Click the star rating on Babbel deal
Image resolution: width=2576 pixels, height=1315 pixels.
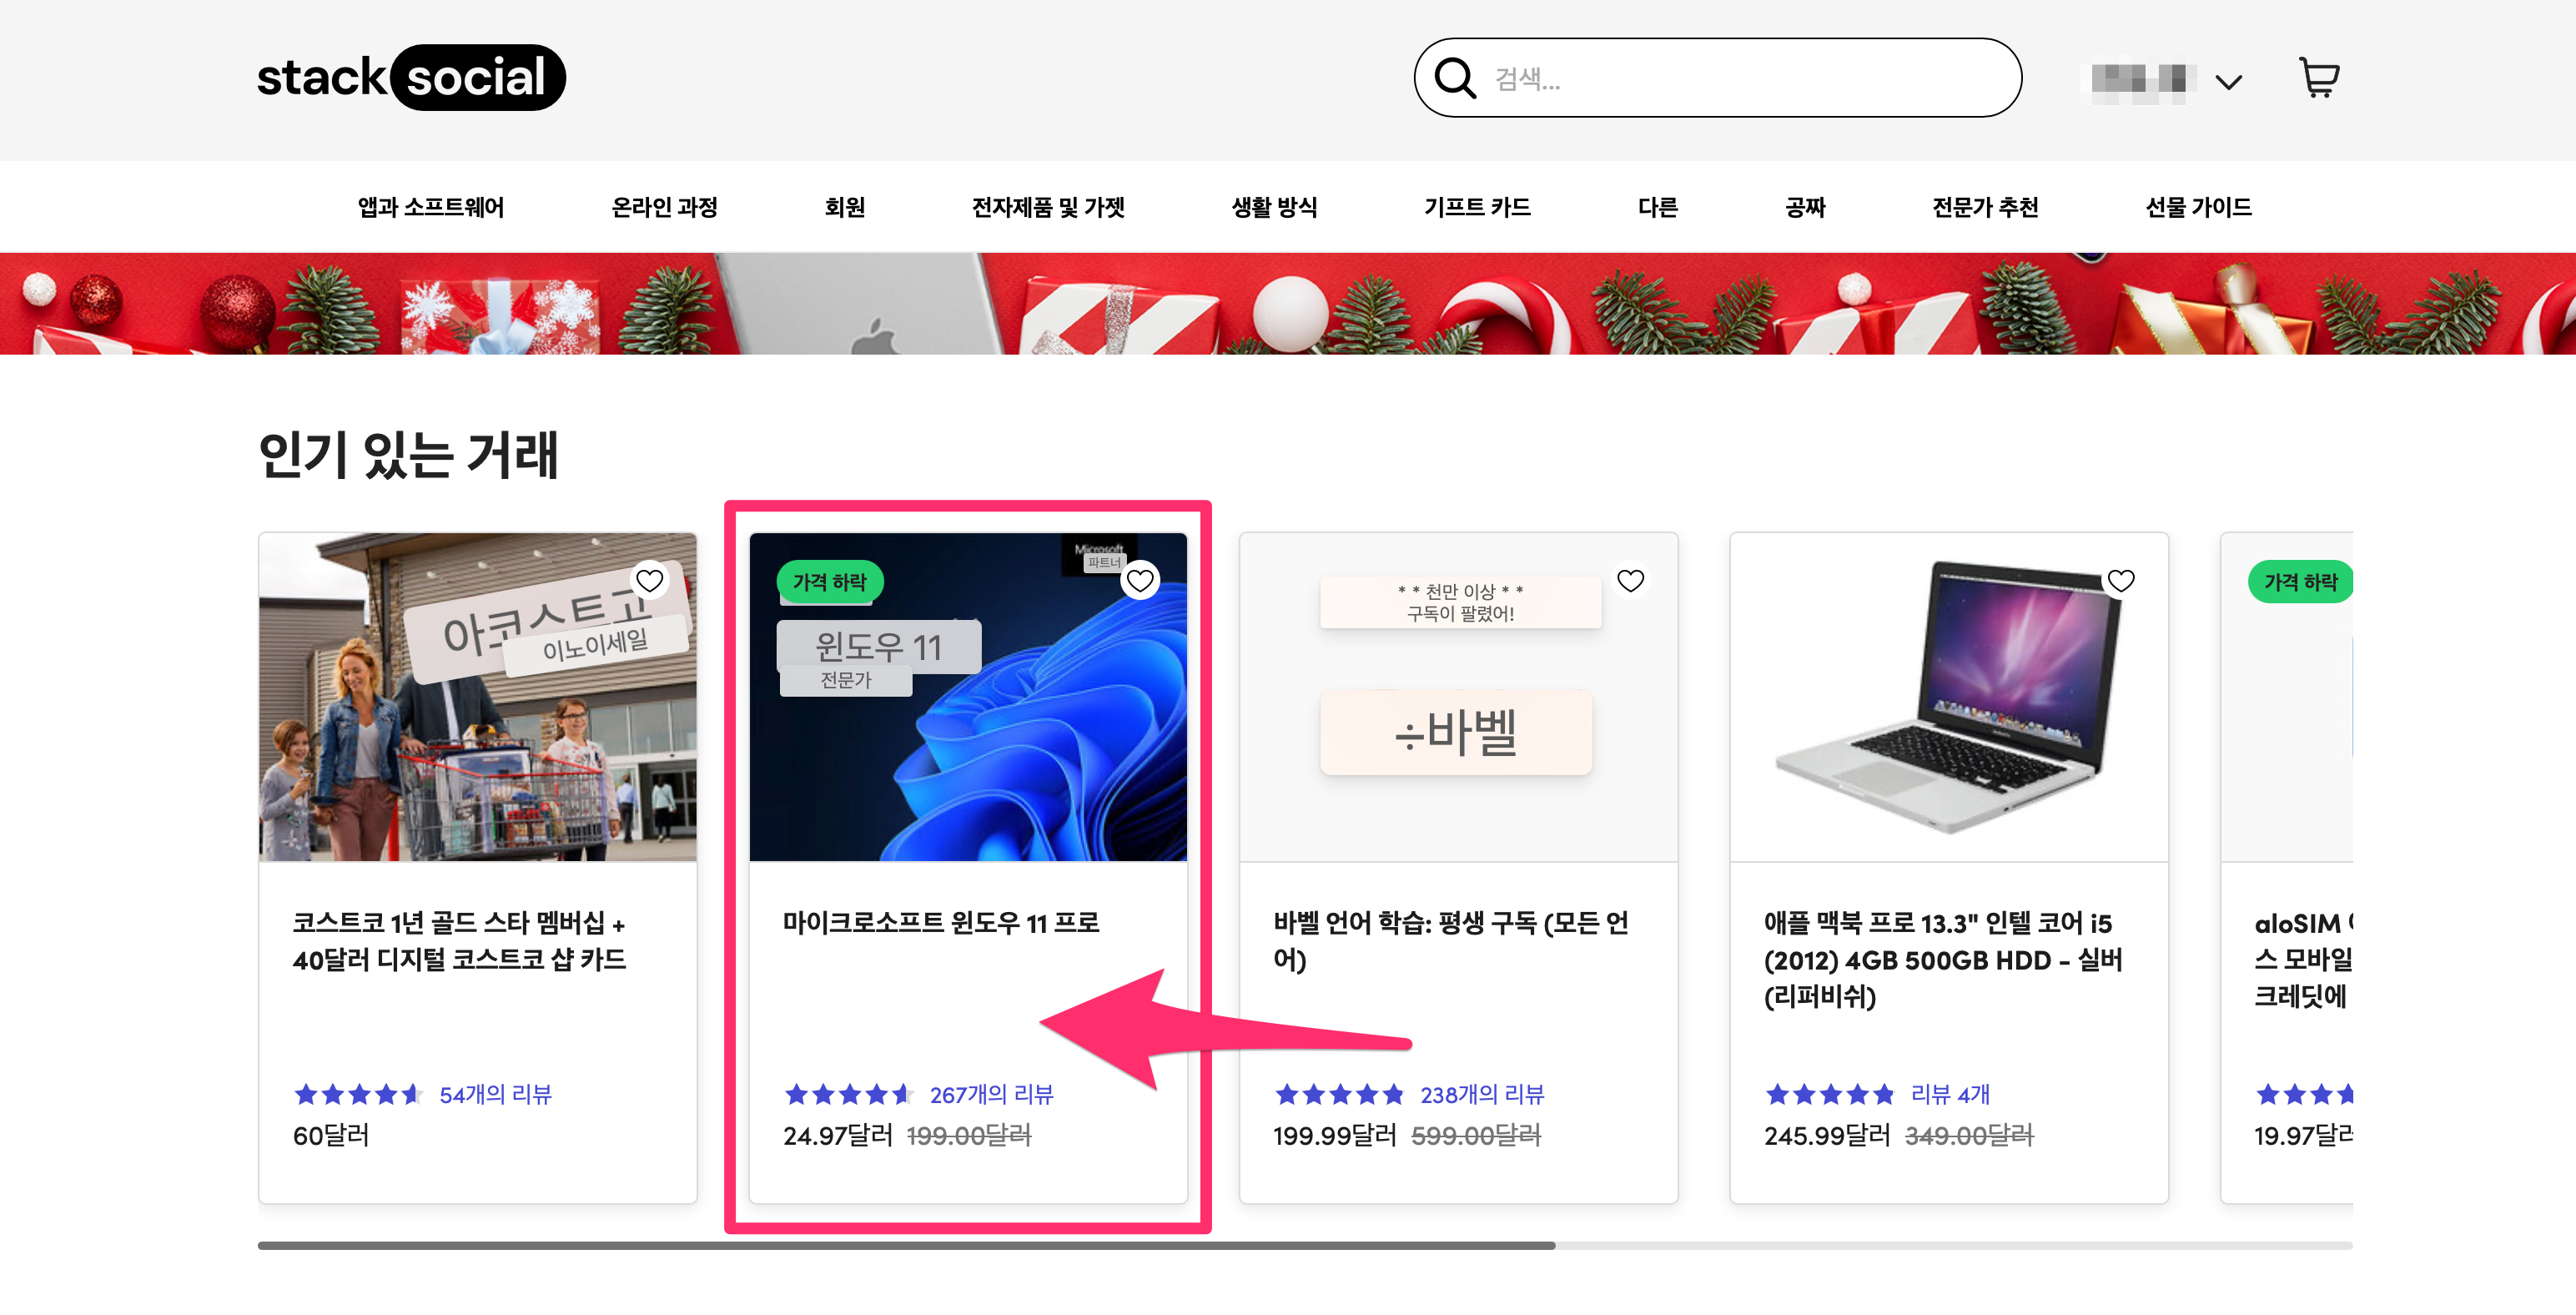coord(1339,1094)
